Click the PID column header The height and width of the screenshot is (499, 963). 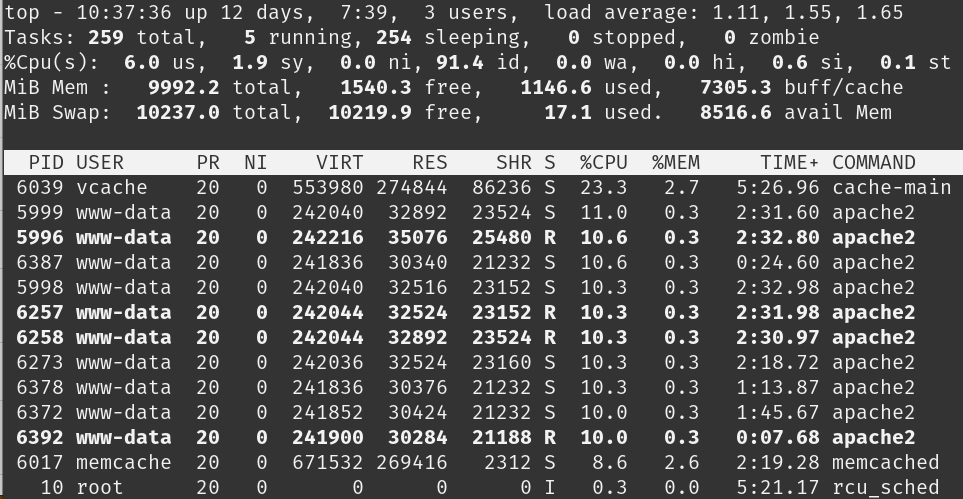point(47,162)
